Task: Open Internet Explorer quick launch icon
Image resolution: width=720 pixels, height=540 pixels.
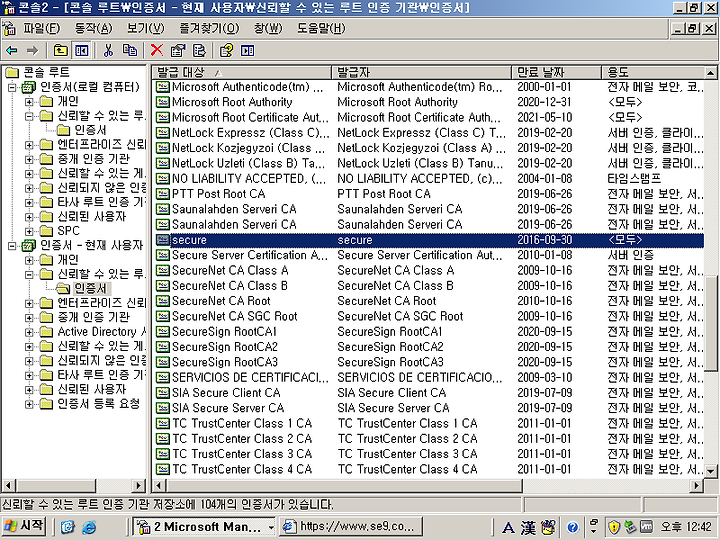Action: [x=89, y=527]
